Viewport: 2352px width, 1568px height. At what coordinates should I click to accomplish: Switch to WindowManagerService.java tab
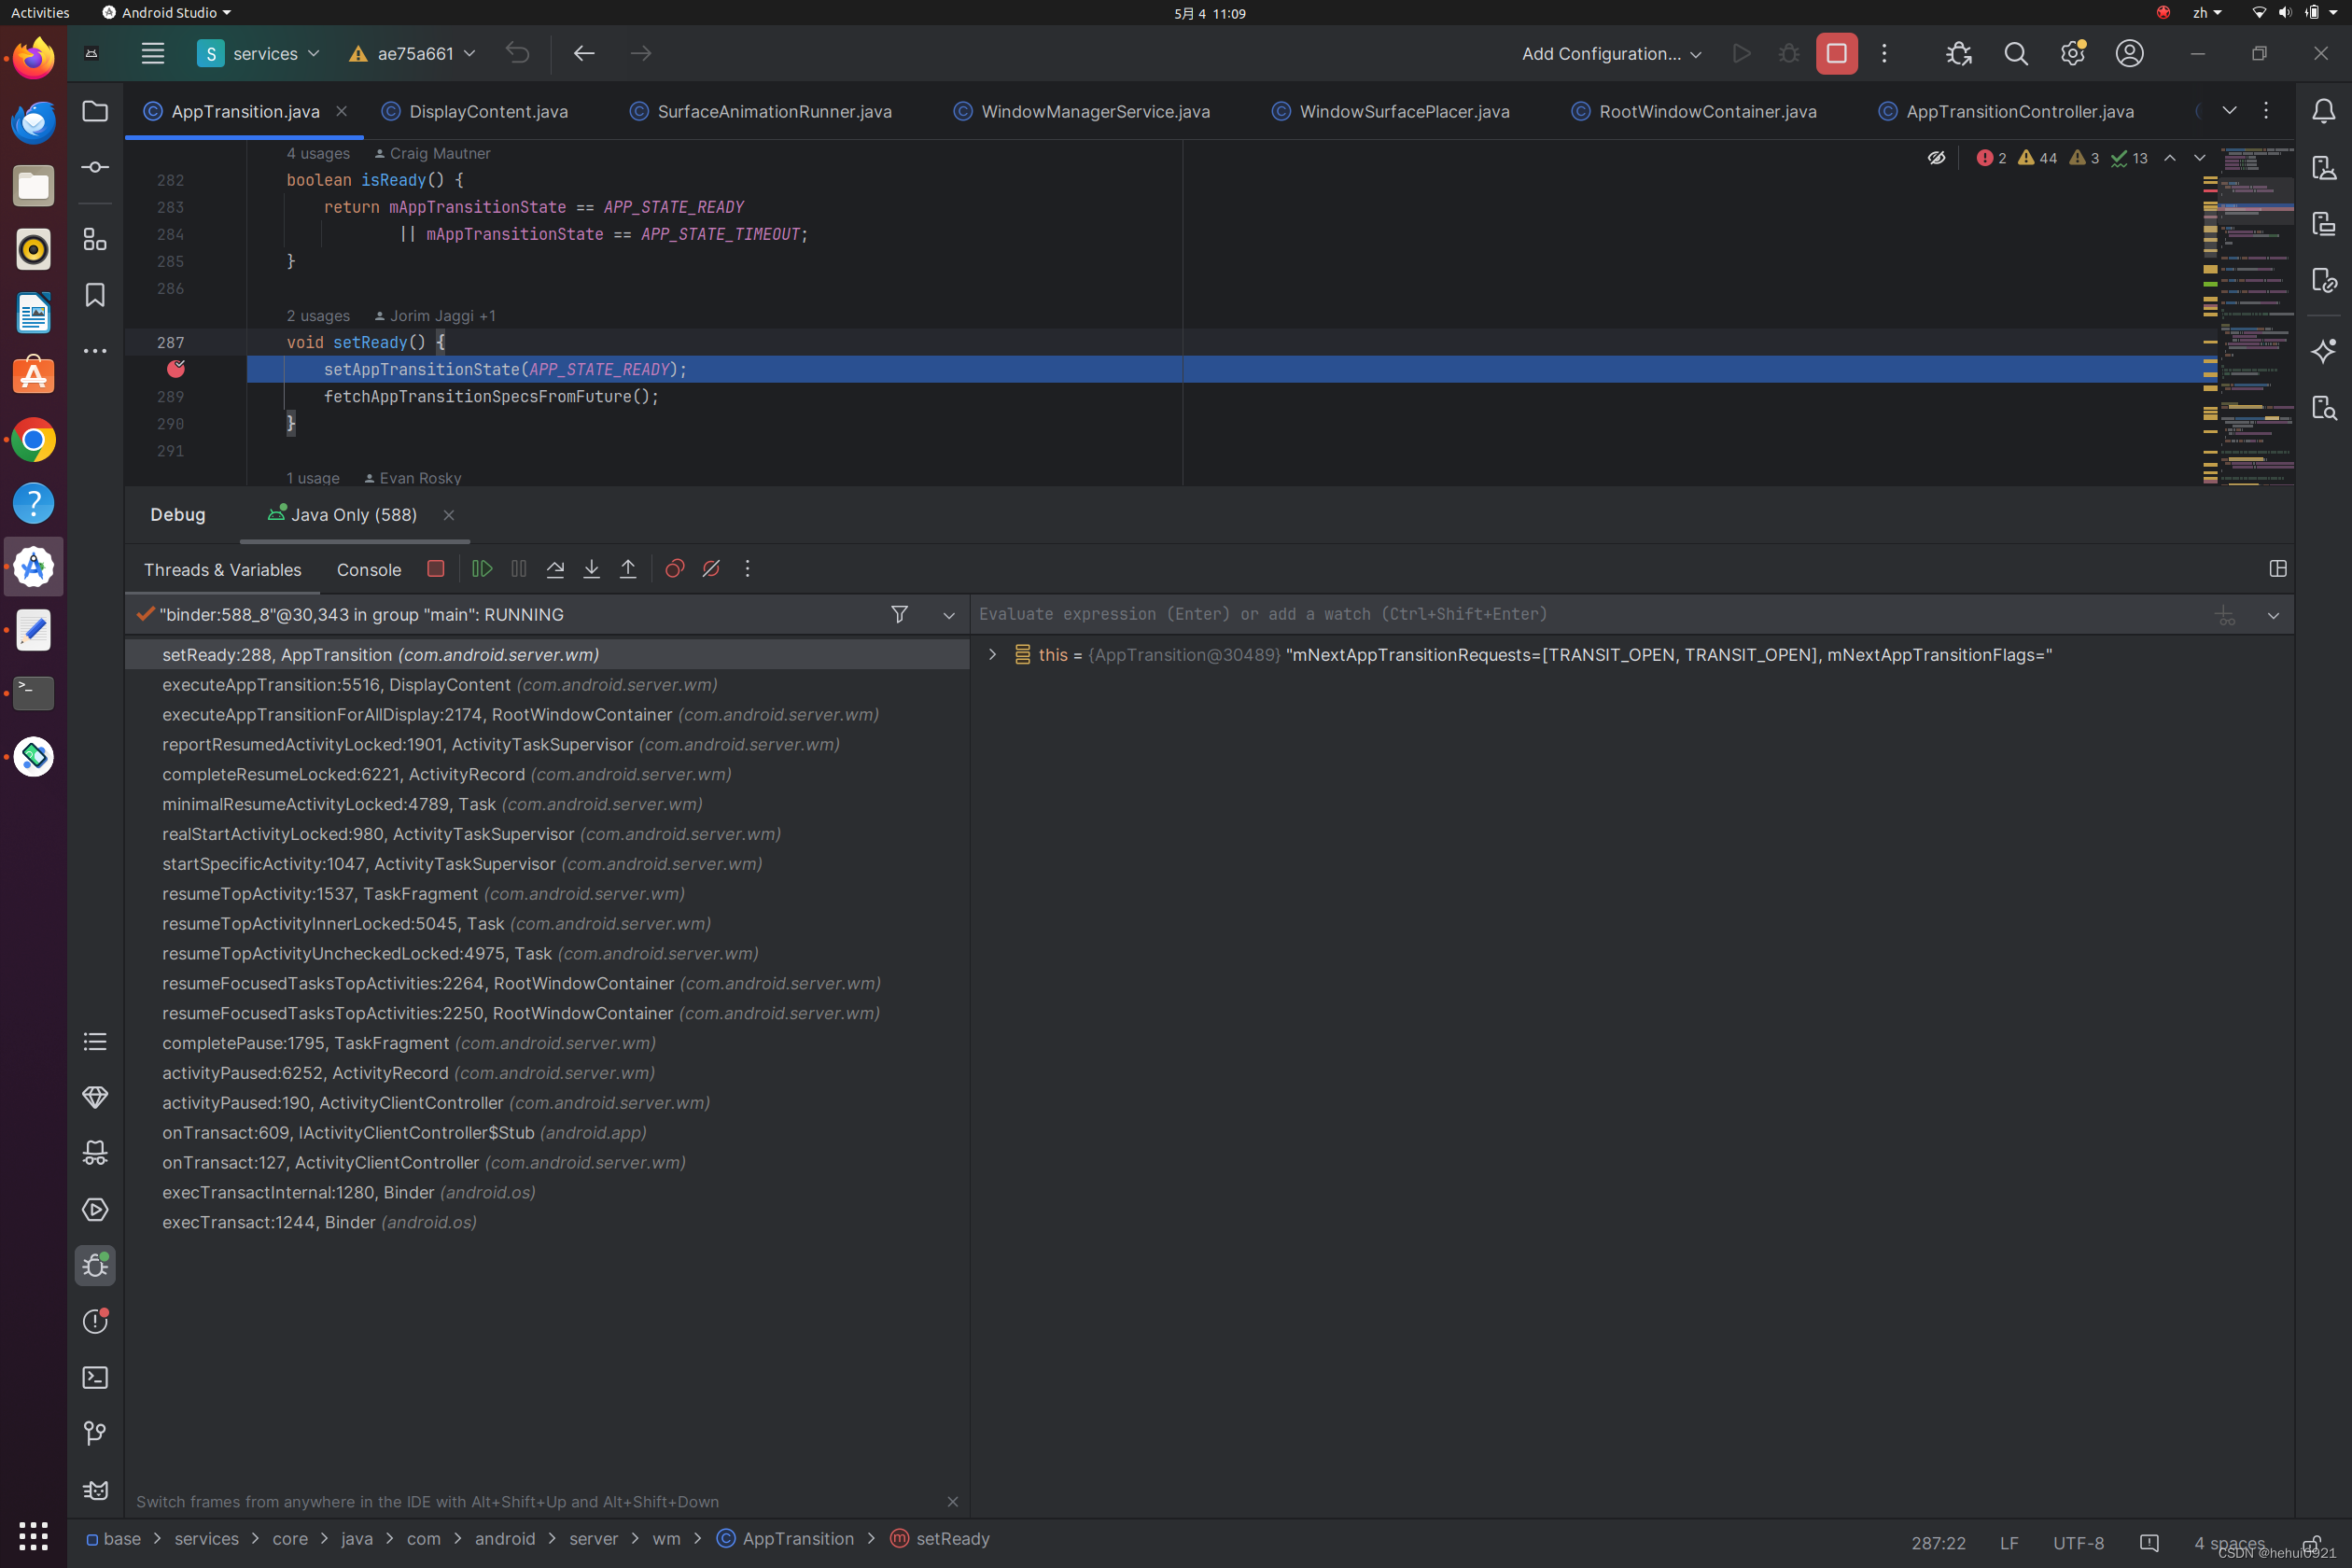coord(1082,111)
